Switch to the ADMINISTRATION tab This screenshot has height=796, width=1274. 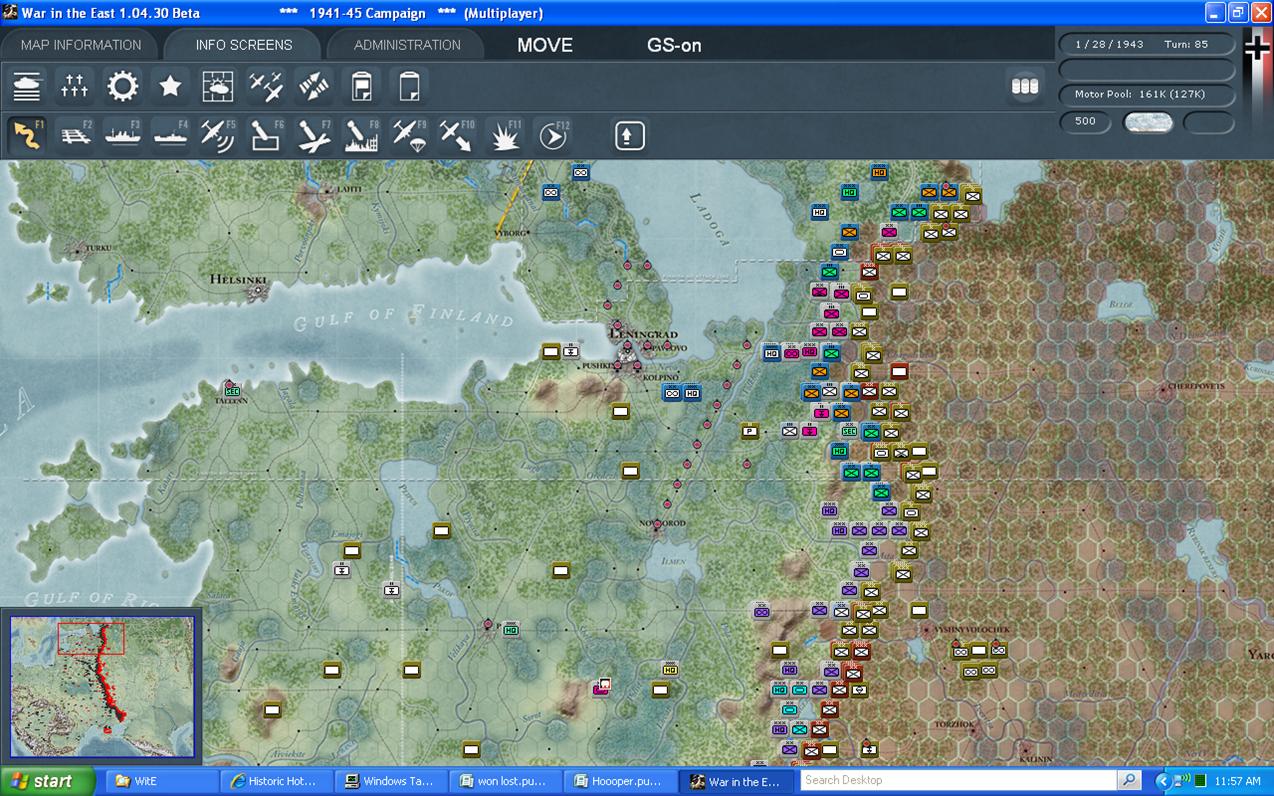pos(407,45)
